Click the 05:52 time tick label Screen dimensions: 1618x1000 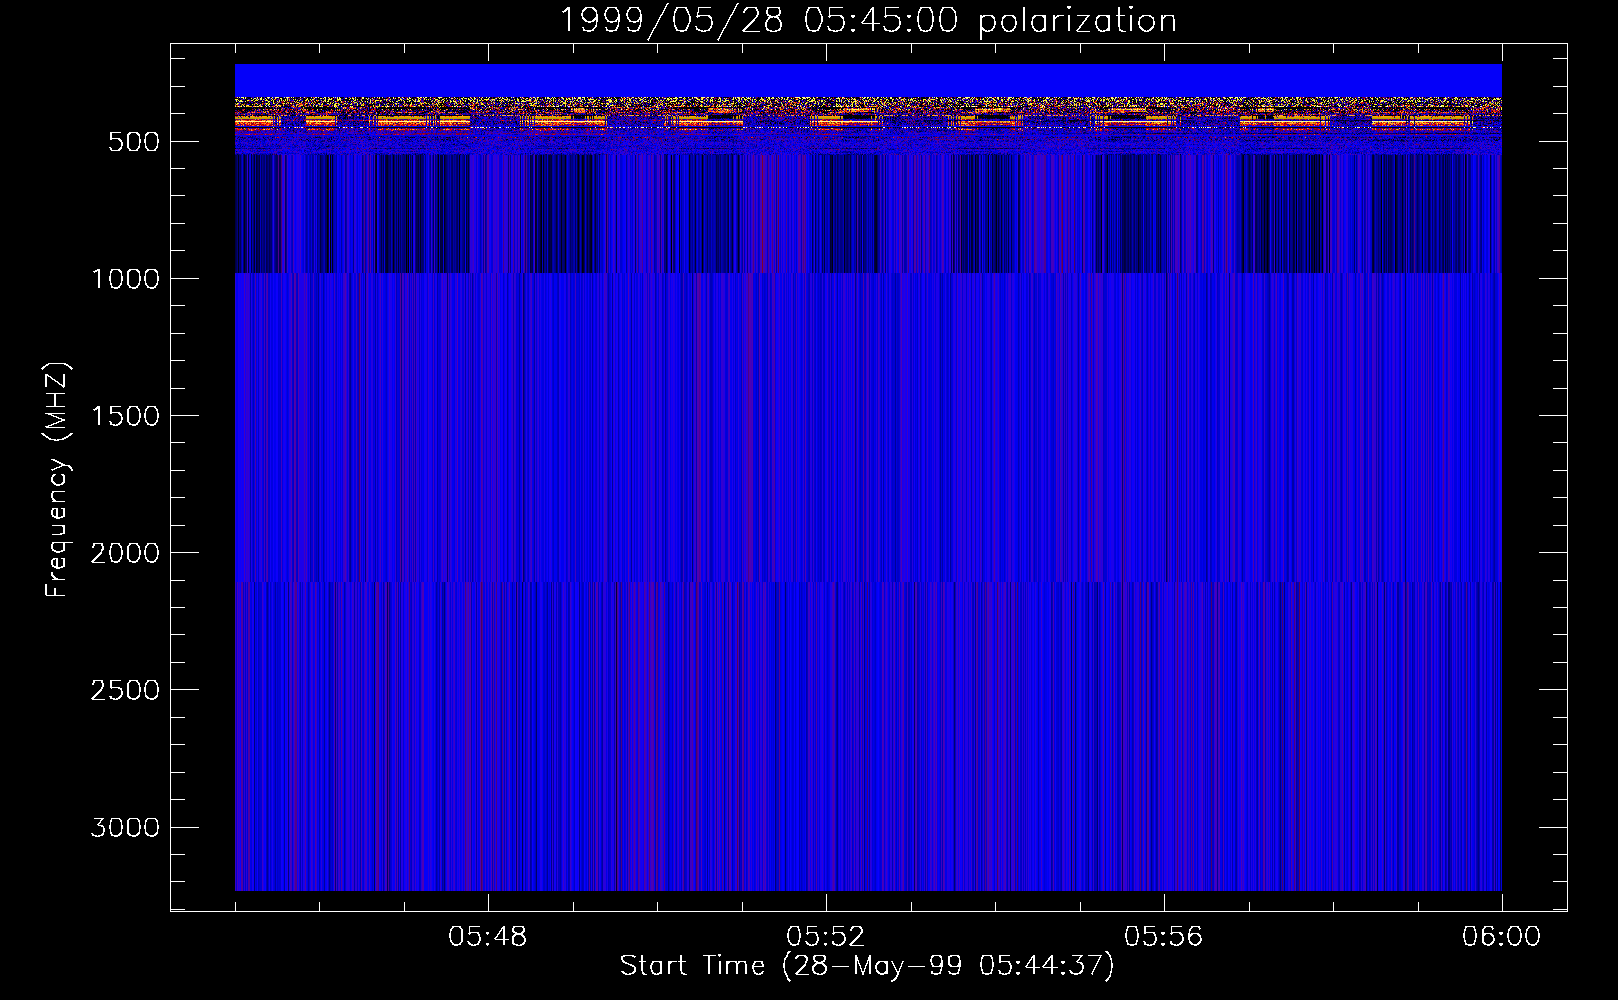pos(826,937)
